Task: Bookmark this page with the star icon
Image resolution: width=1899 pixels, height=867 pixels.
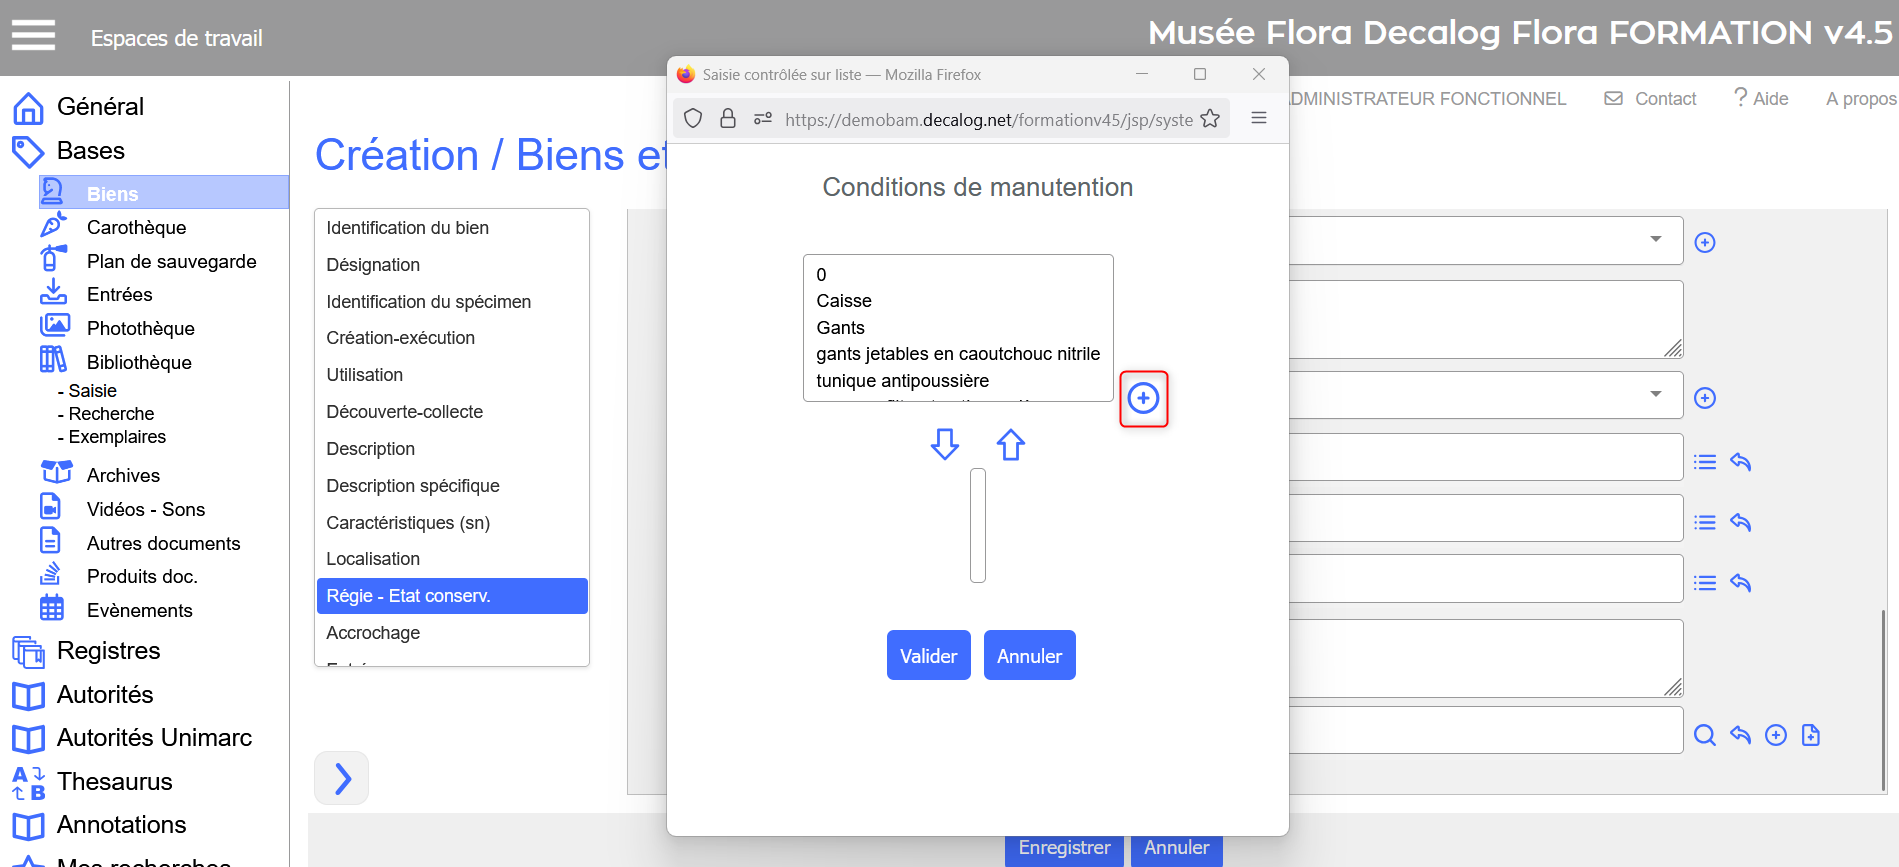Action: point(1210,119)
